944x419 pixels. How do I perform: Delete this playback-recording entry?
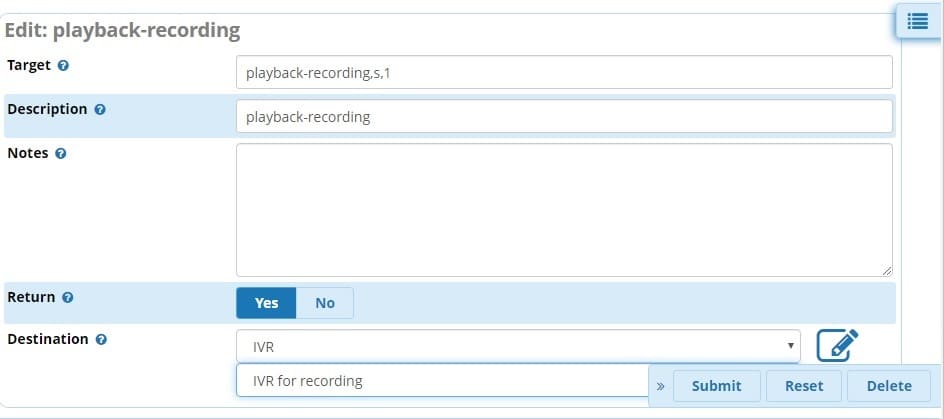(889, 386)
